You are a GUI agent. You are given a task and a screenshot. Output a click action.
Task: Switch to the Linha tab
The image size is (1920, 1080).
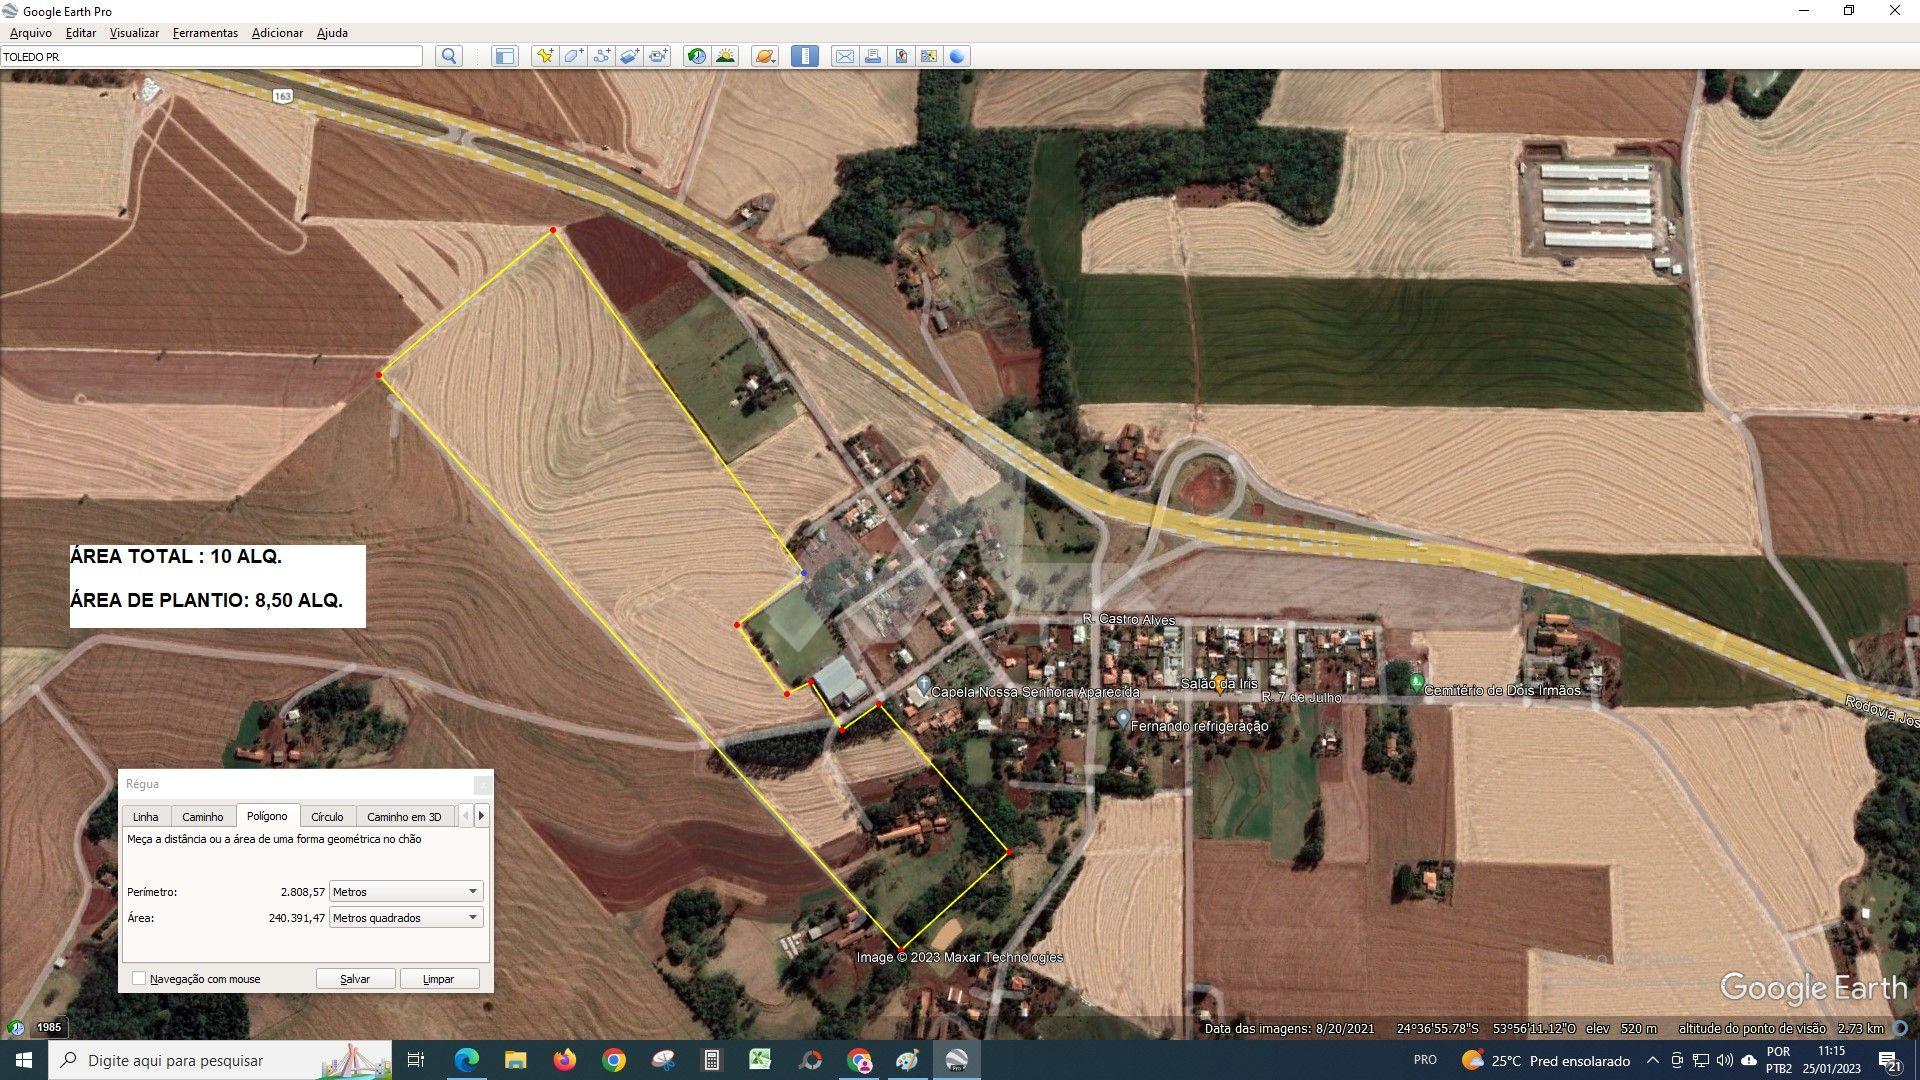click(x=146, y=817)
